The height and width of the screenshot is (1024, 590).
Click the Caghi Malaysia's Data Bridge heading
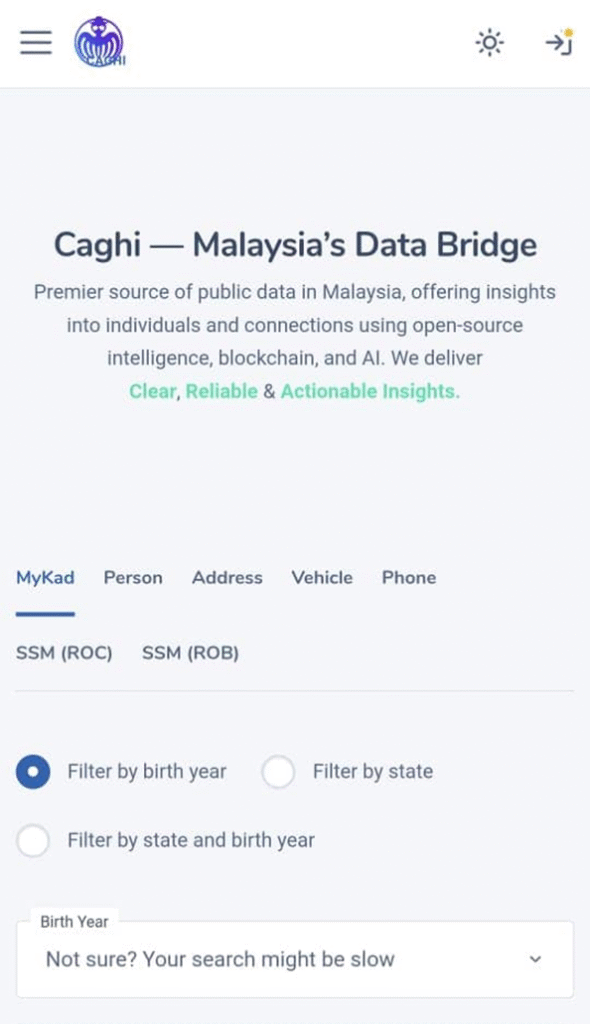coord(295,245)
